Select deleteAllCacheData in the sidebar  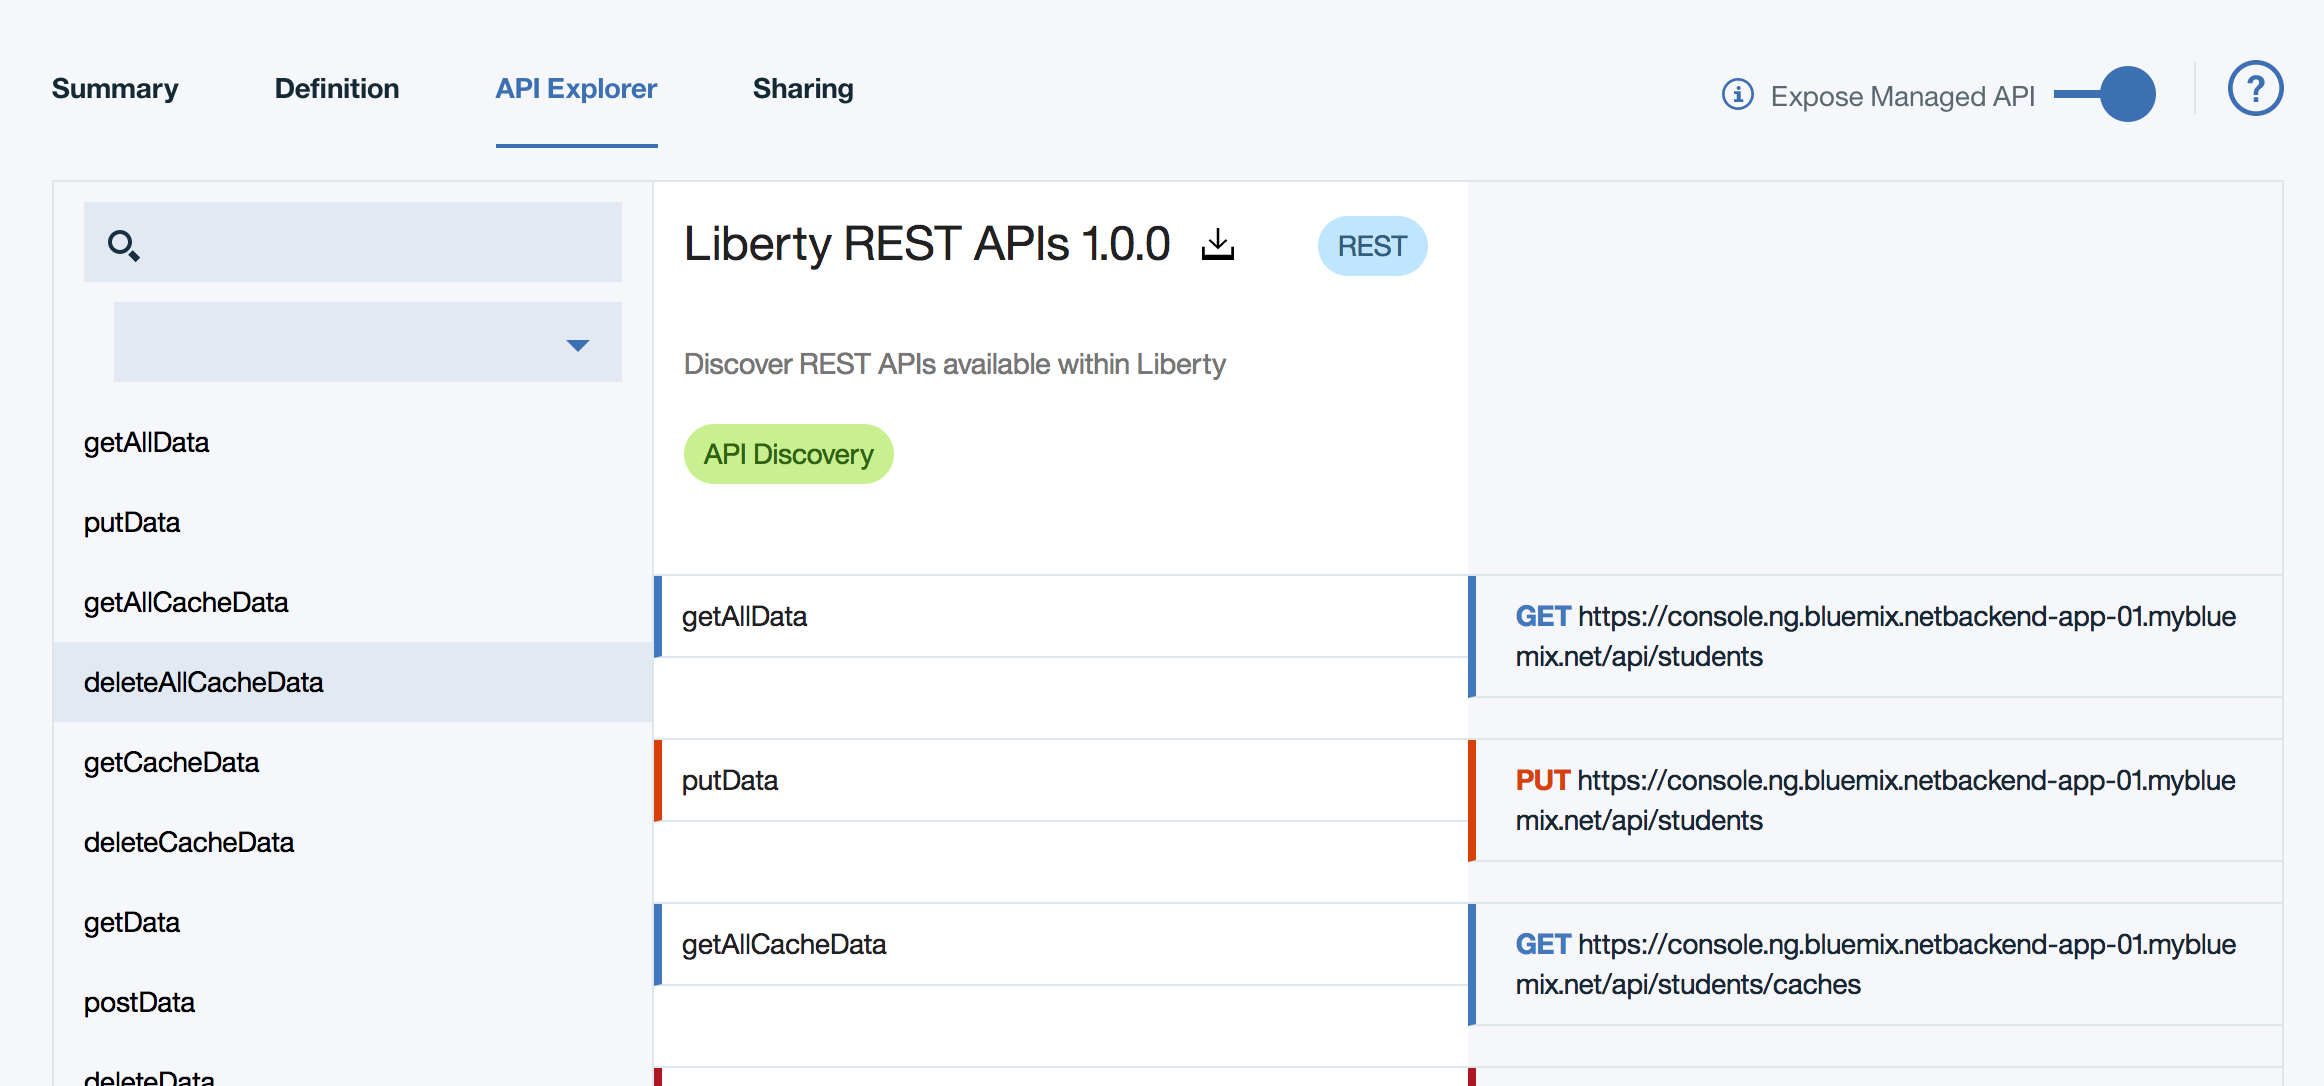[352, 682]
